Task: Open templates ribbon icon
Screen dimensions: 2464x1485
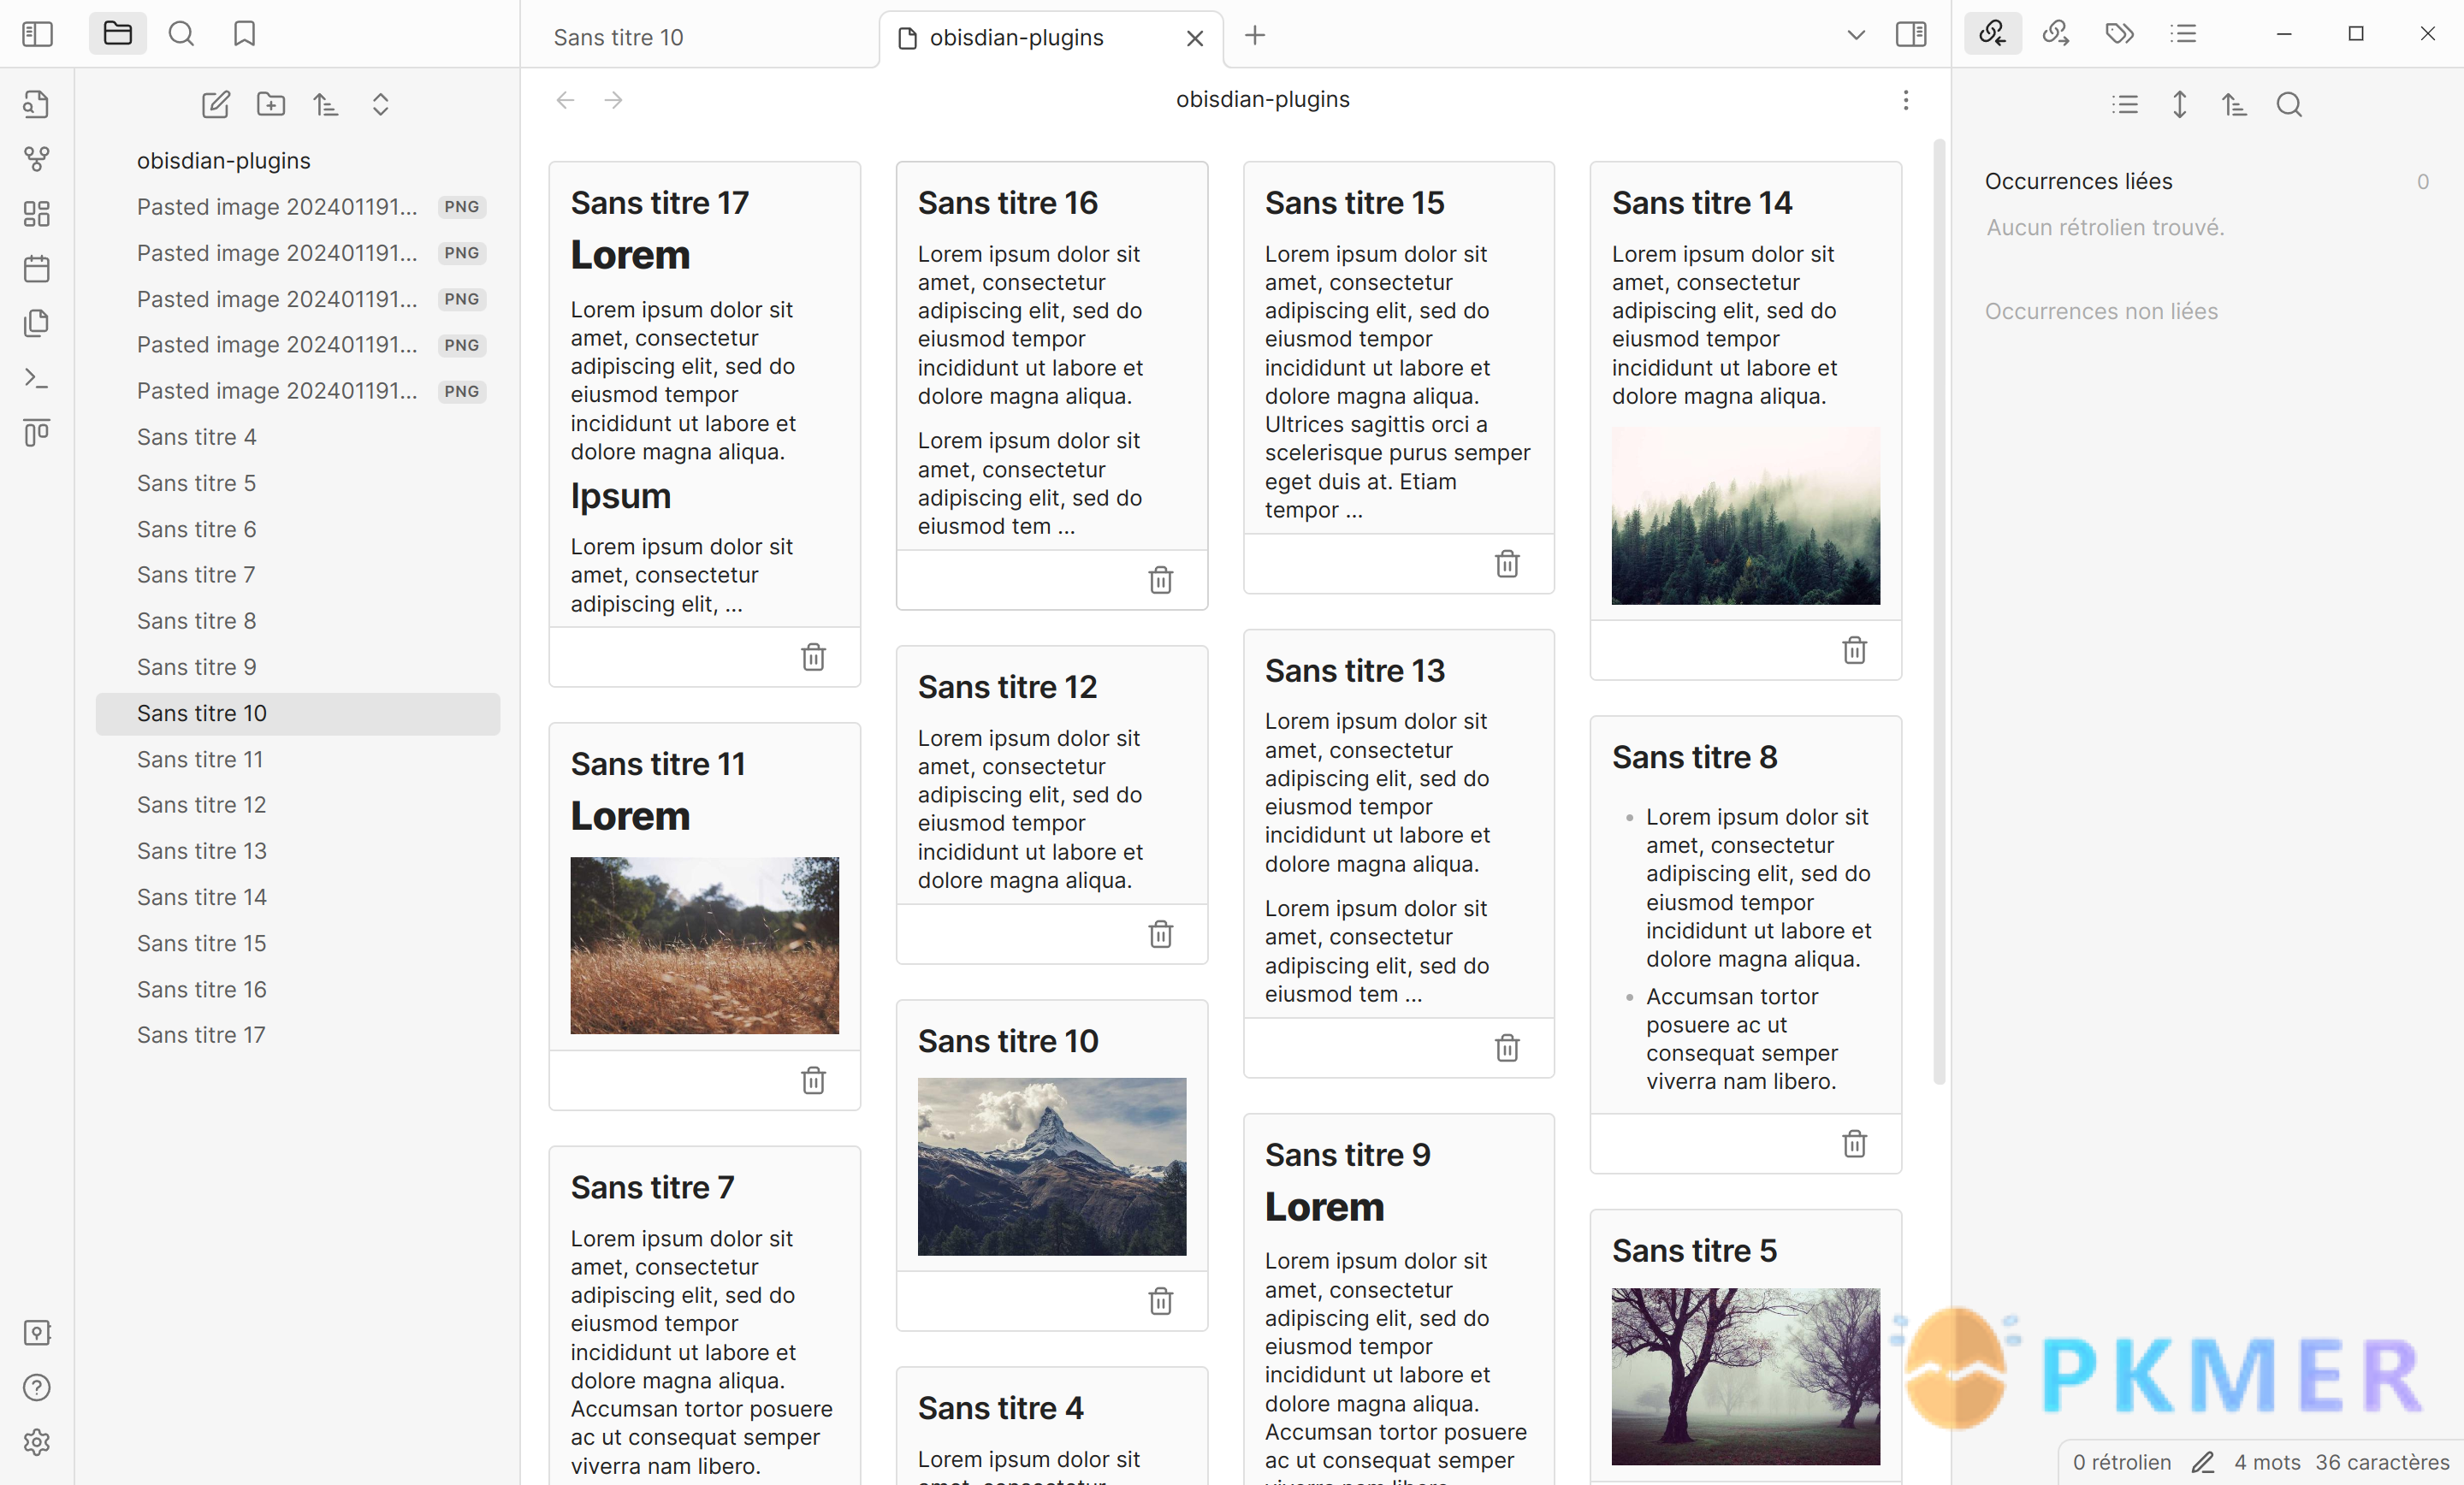Action: coord(37,323)
